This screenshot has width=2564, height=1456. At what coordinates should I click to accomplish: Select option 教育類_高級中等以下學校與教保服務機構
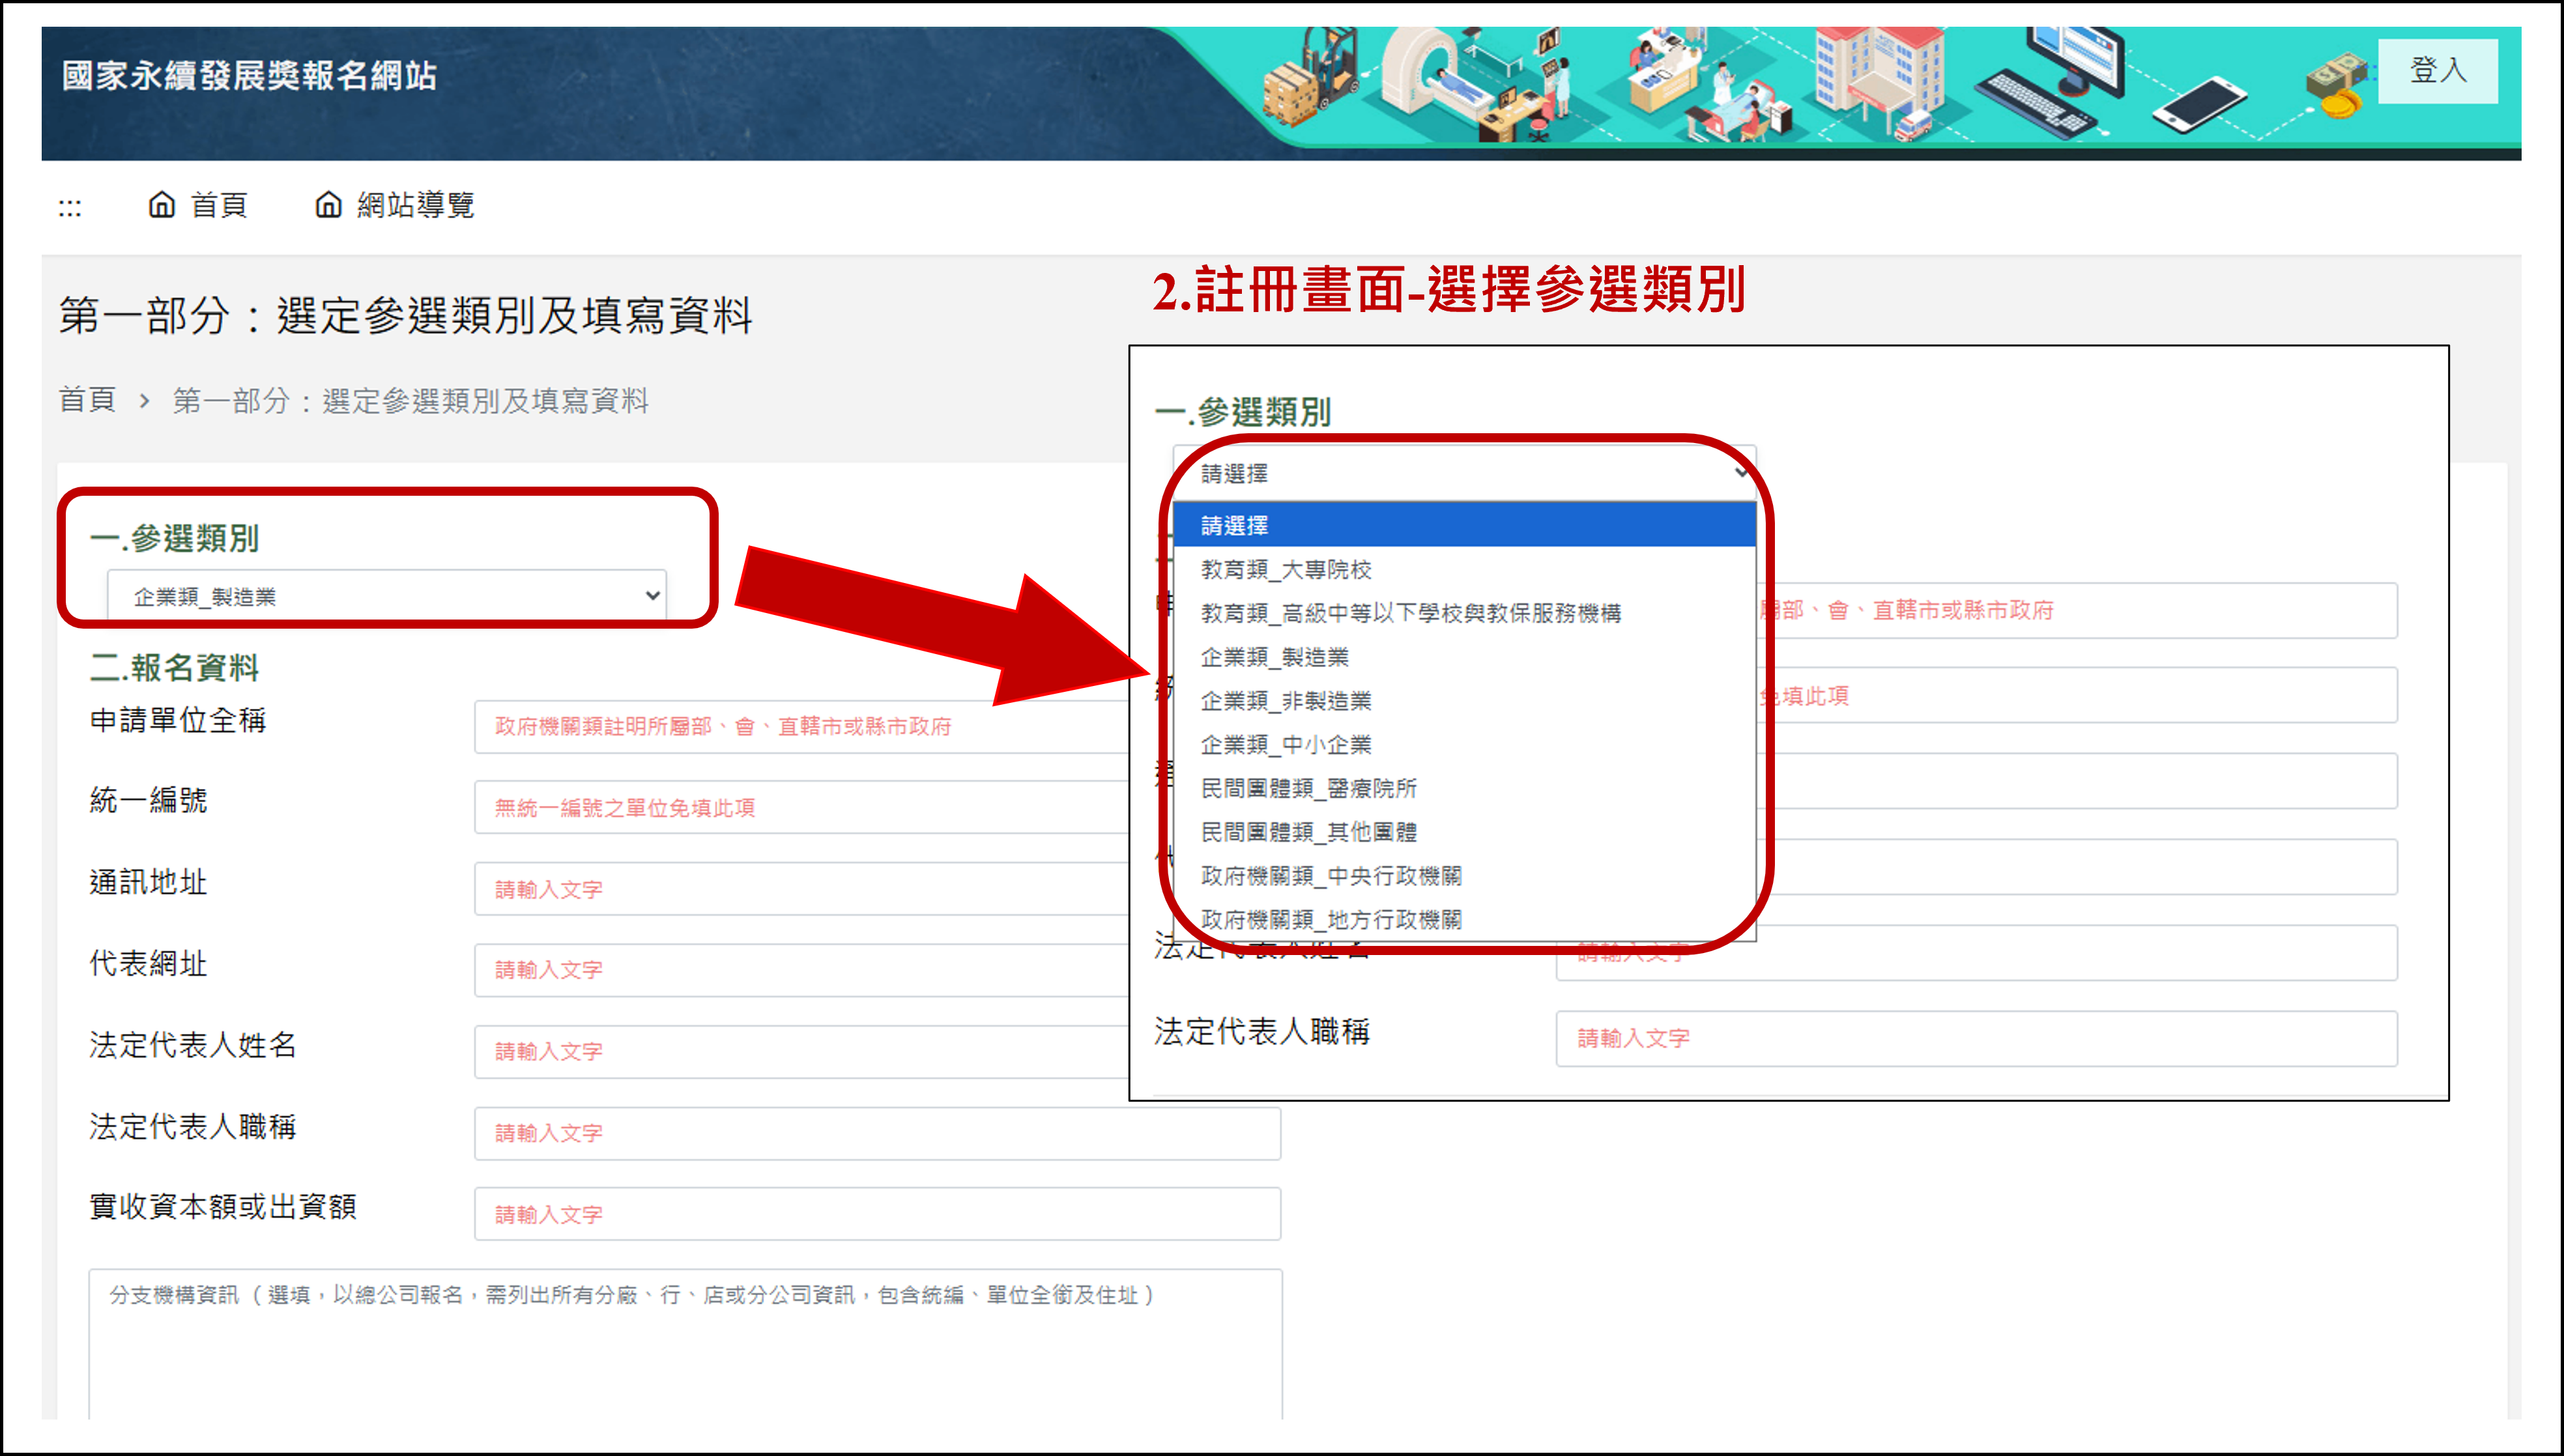(x=1464, y=613)
